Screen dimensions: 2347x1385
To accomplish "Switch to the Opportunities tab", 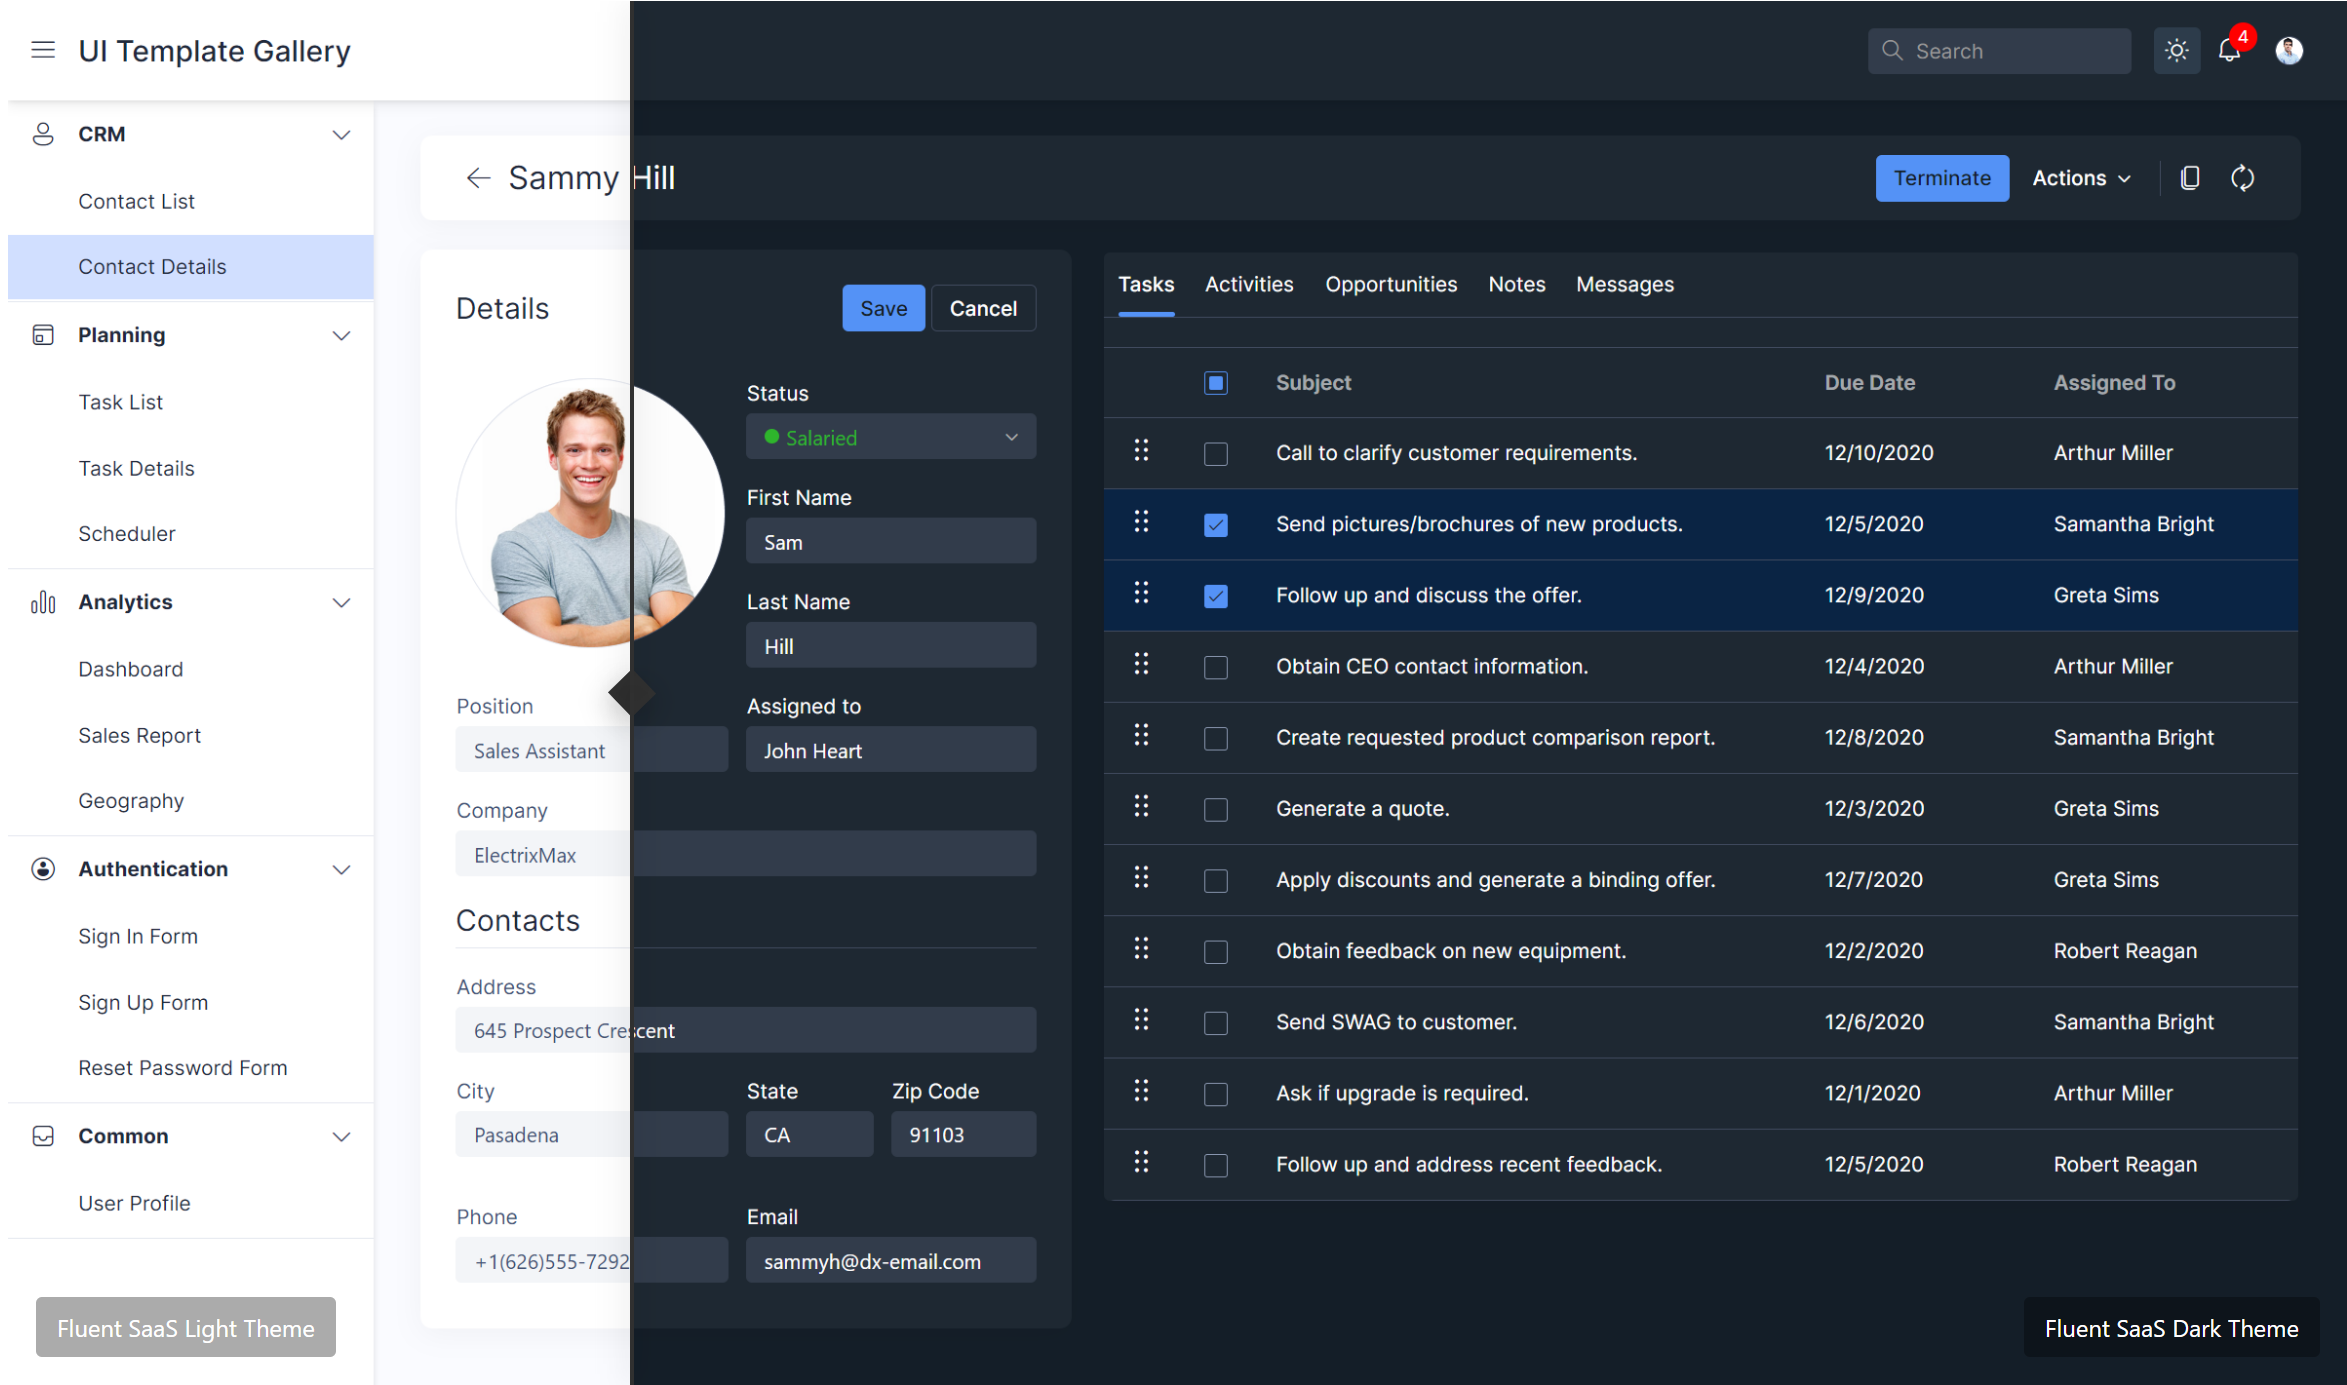I will point(1390,285).
